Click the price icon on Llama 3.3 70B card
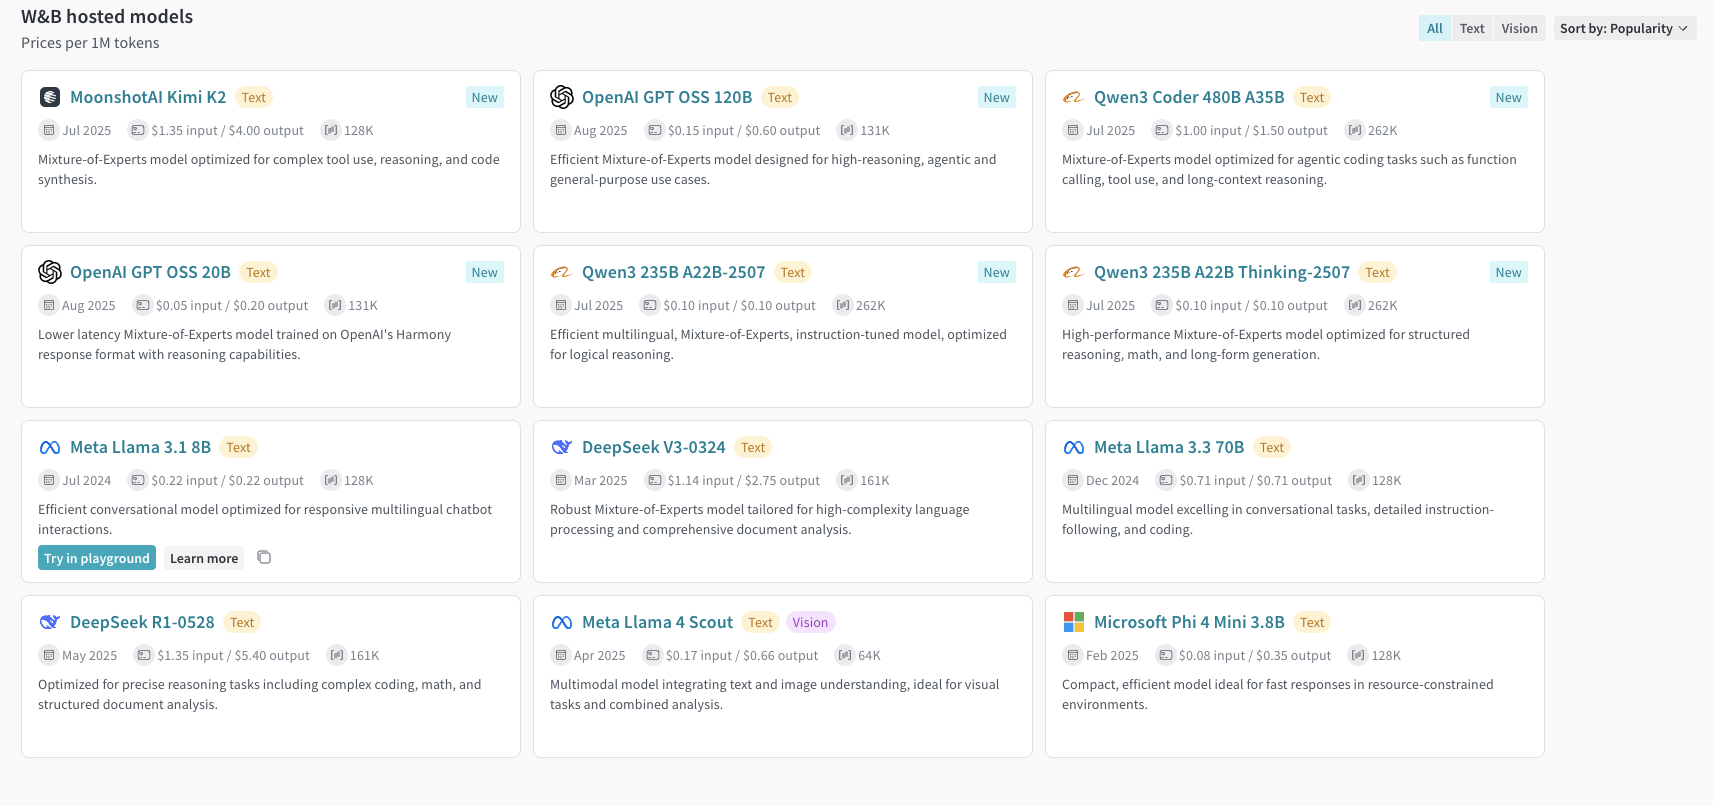 click(x=1166, y=480)
